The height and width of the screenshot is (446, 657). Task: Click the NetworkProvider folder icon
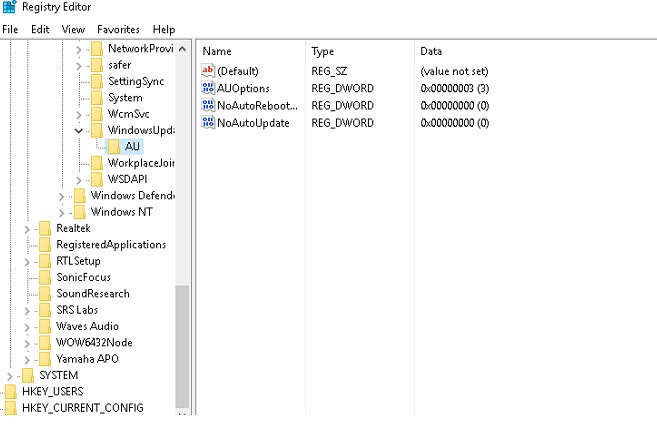(x=97, y=49)
